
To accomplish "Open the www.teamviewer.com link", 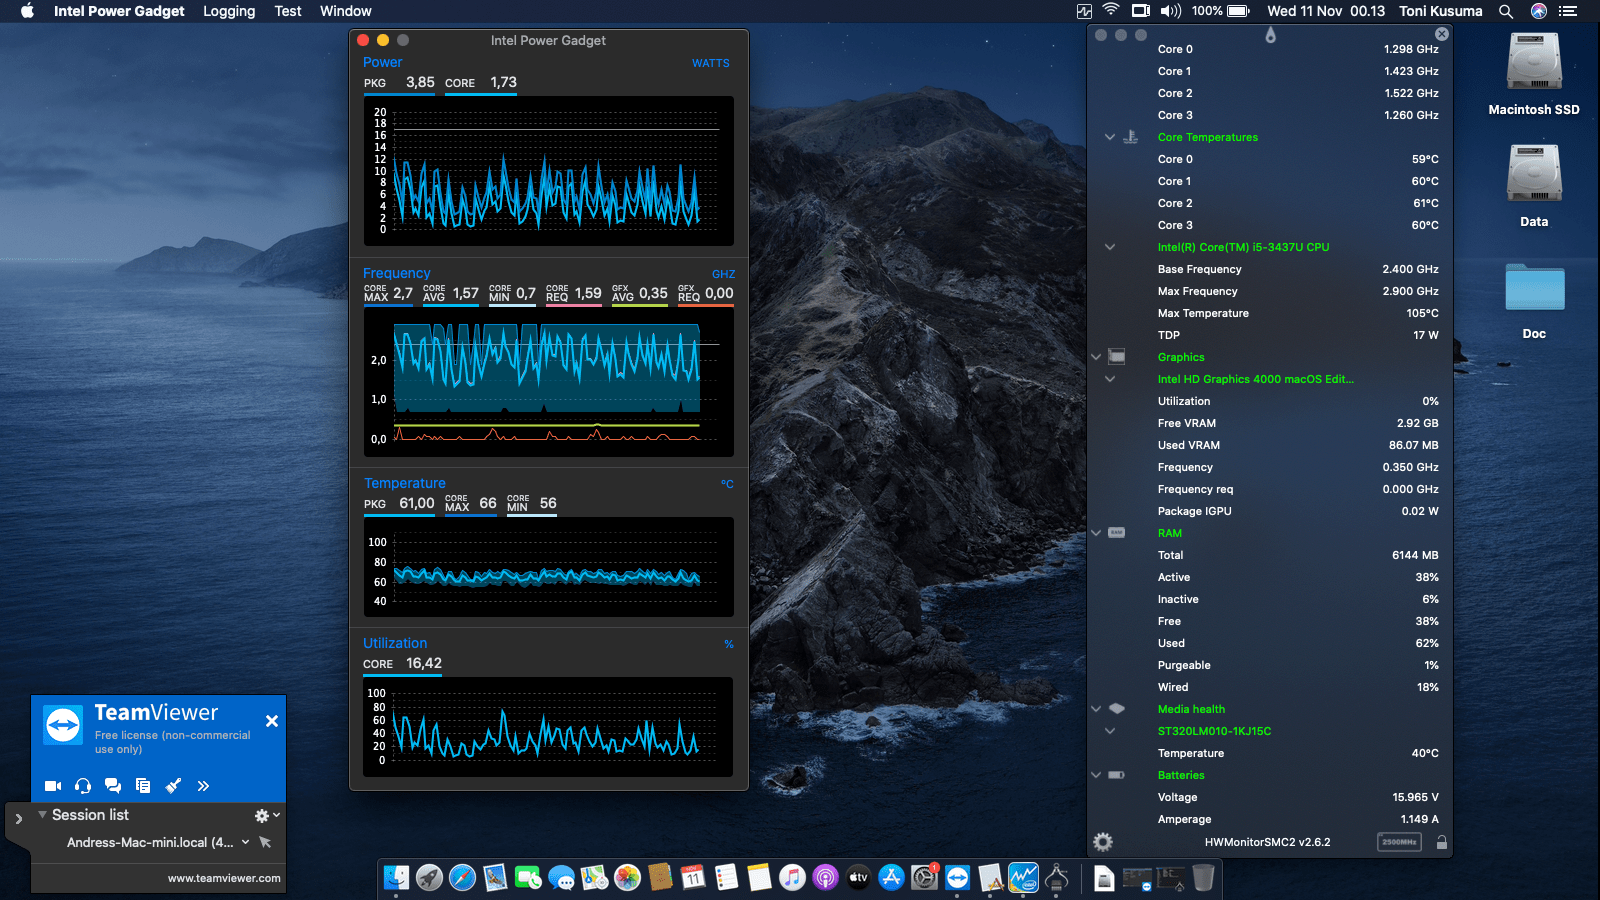I will 224,878.
